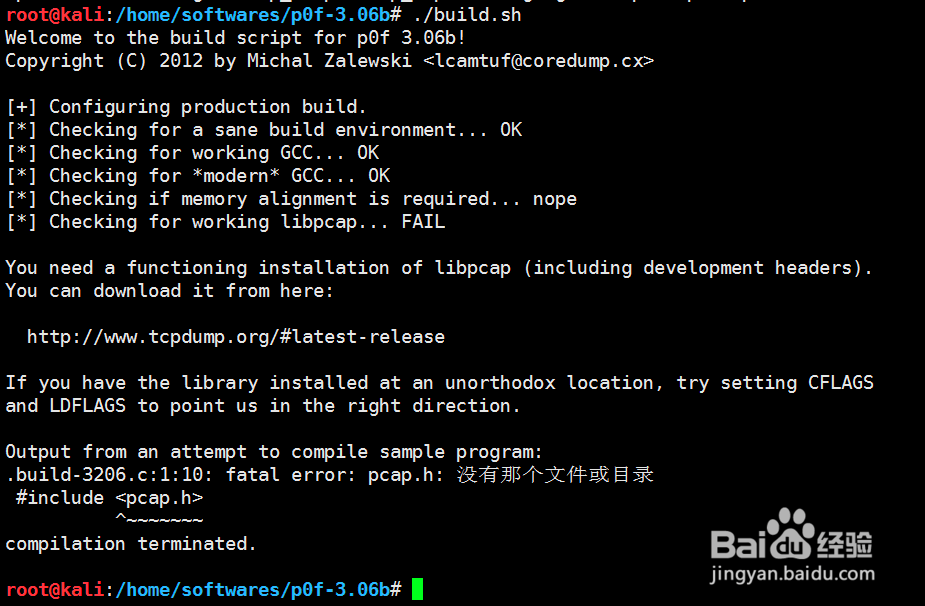Click the jingyan.baidu.com watermark text

[x=792, y=574]
